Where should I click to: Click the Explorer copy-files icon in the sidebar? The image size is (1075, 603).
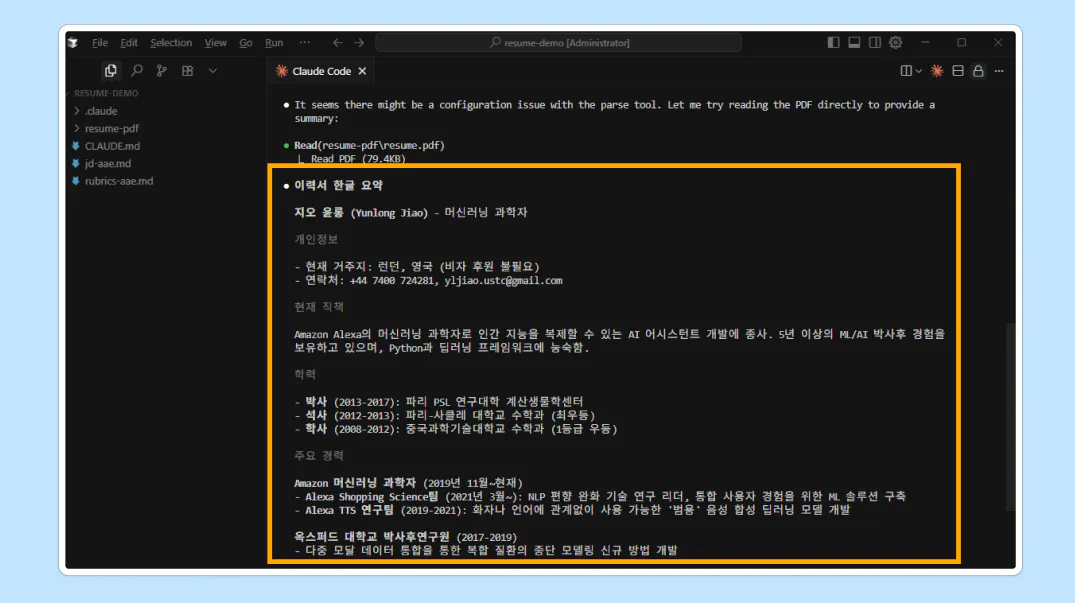tap(110, 71)
